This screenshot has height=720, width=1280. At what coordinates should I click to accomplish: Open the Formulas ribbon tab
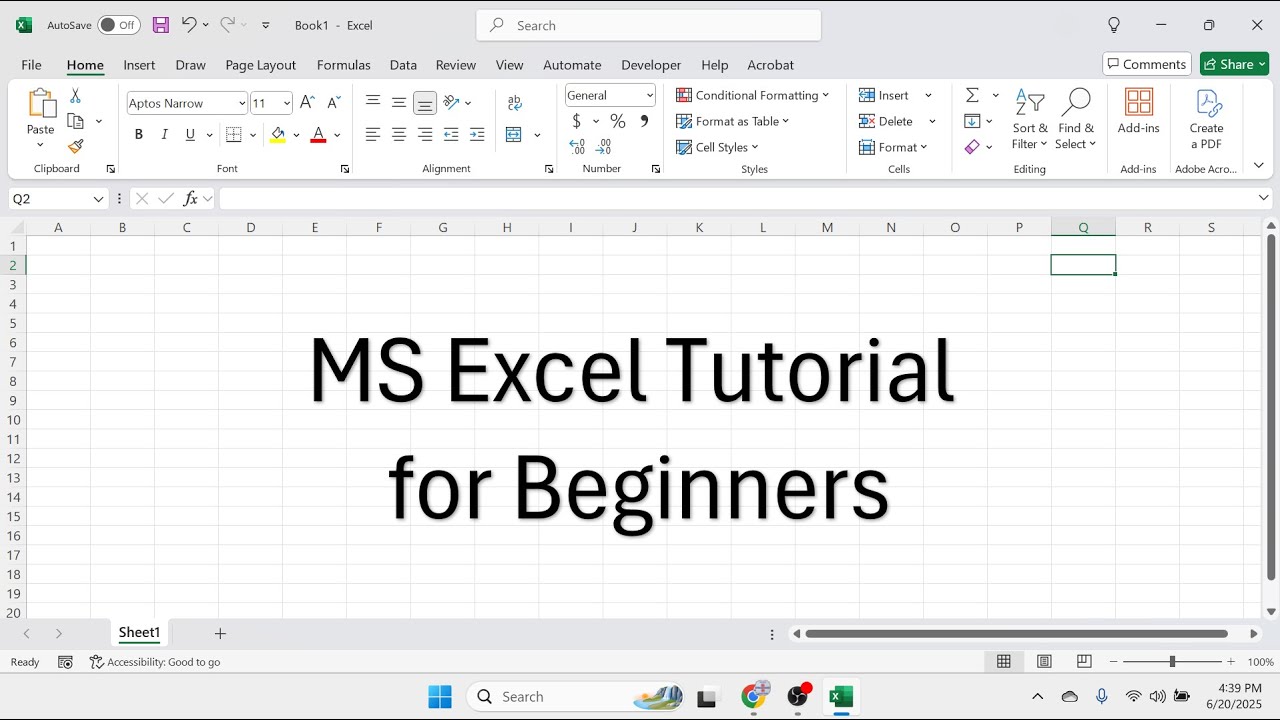coord(344,65)
